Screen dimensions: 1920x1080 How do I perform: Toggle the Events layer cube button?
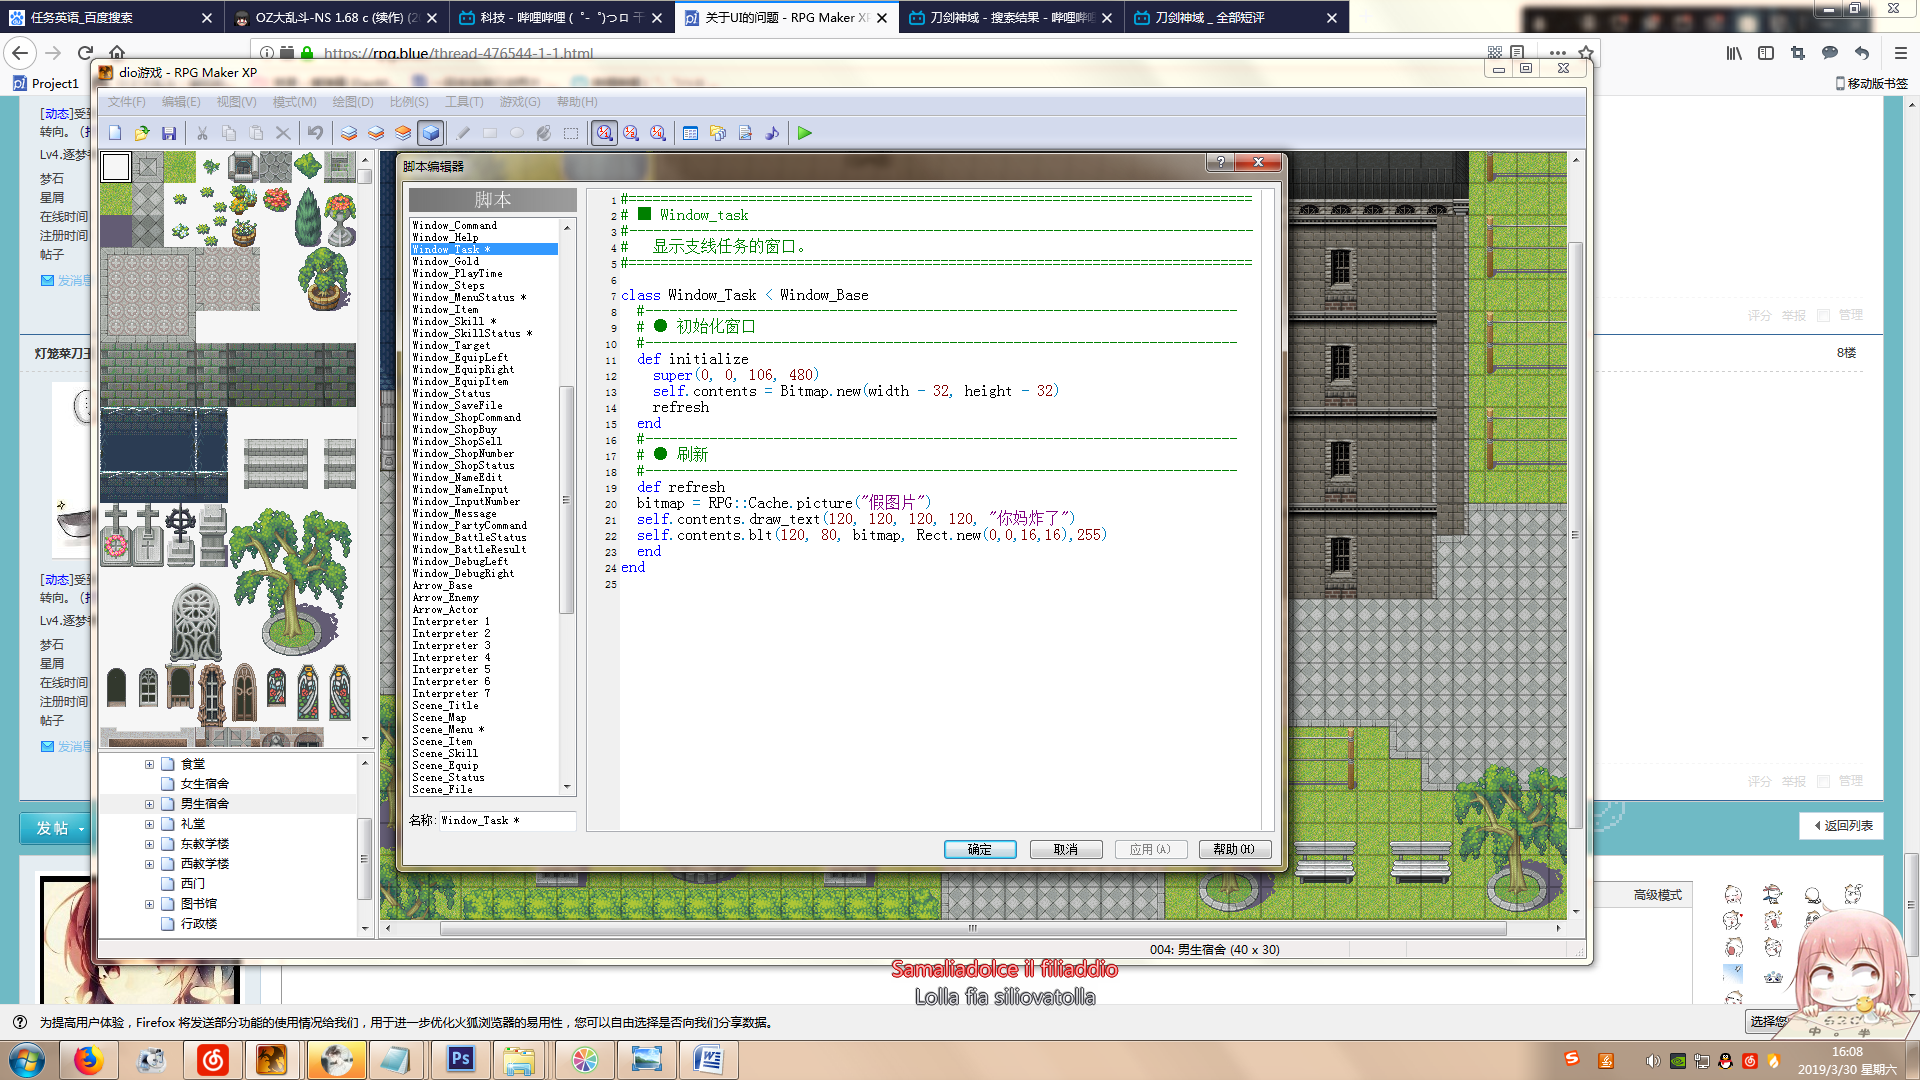tap(431, 133)
